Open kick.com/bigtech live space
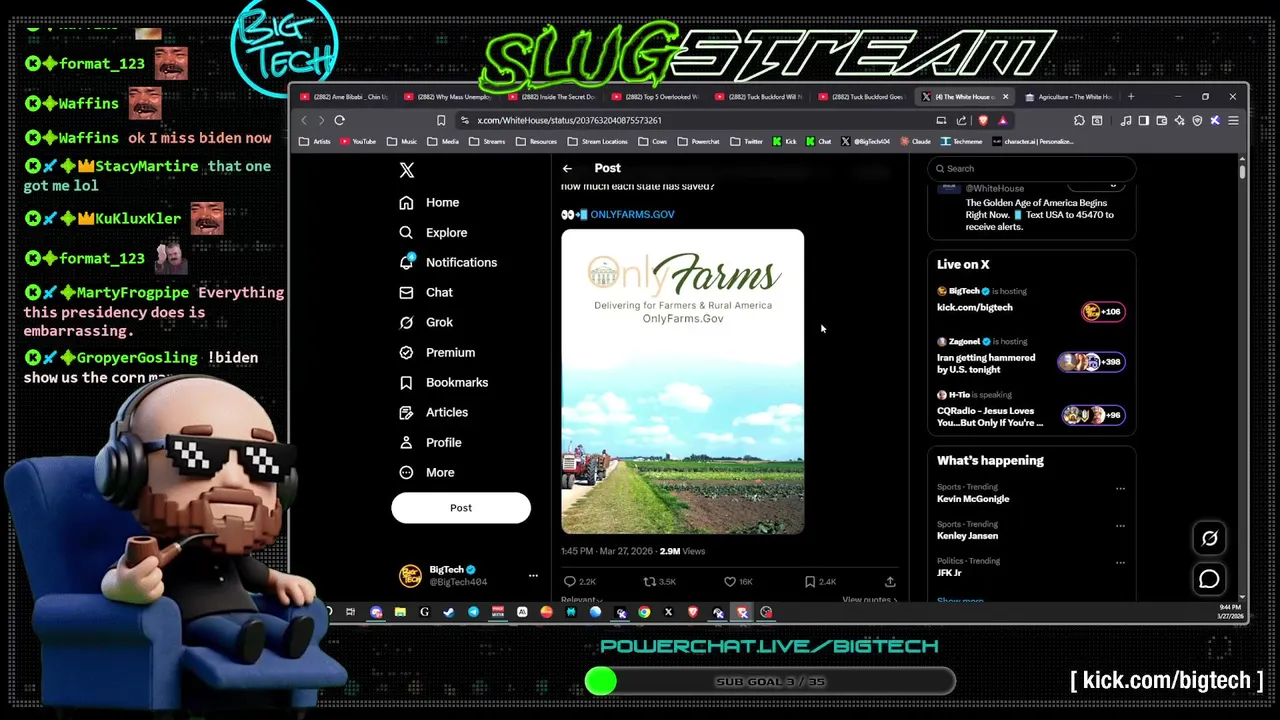 (x=1031, y=301)
